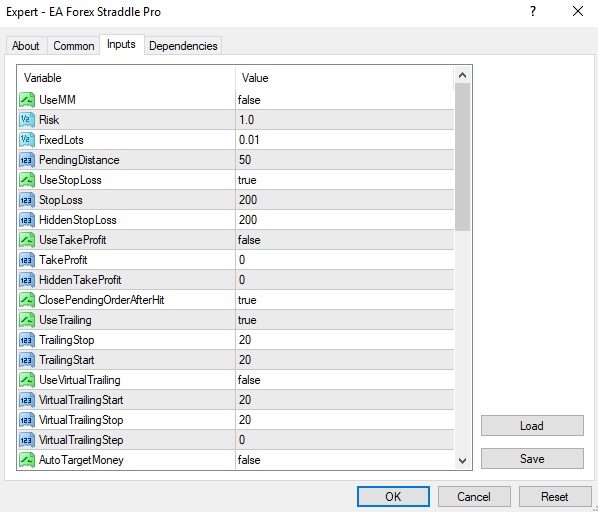Viewport: 598px width, 512px height.
Task: Click the integer icon beside VirtualTrailingStart
Action: (x=27, y=400)
